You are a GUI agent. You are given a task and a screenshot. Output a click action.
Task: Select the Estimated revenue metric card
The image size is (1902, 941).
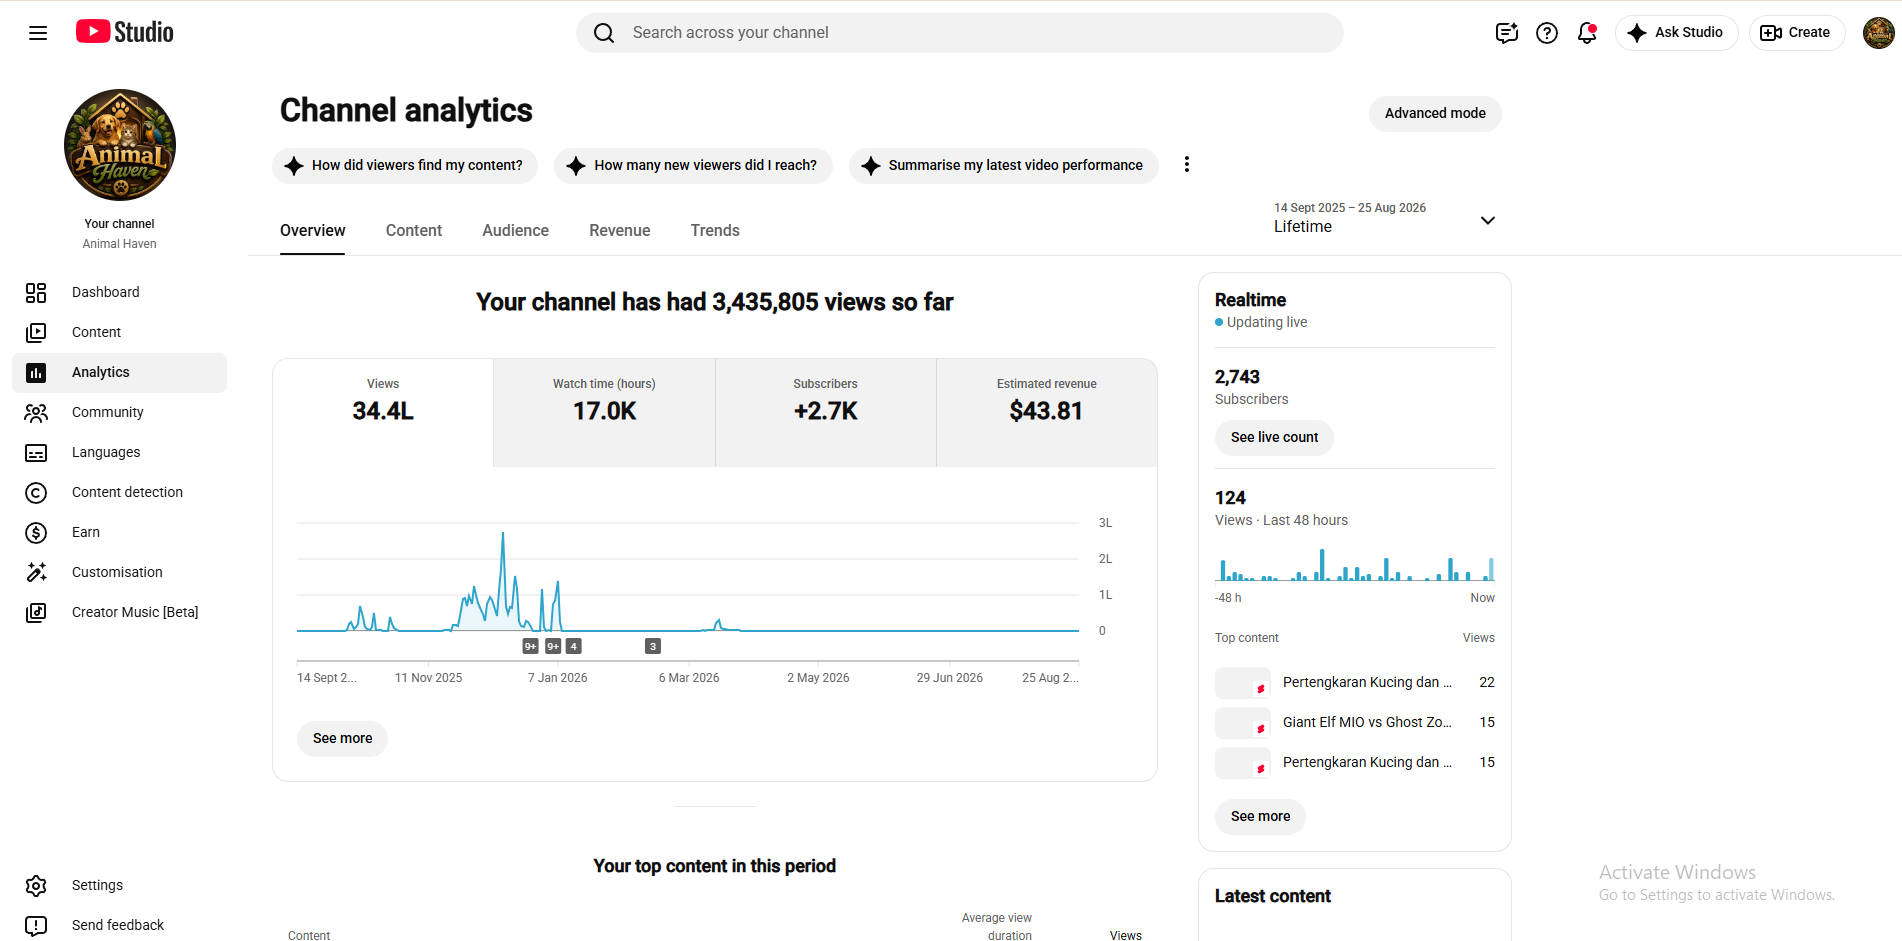[1047, 412]
